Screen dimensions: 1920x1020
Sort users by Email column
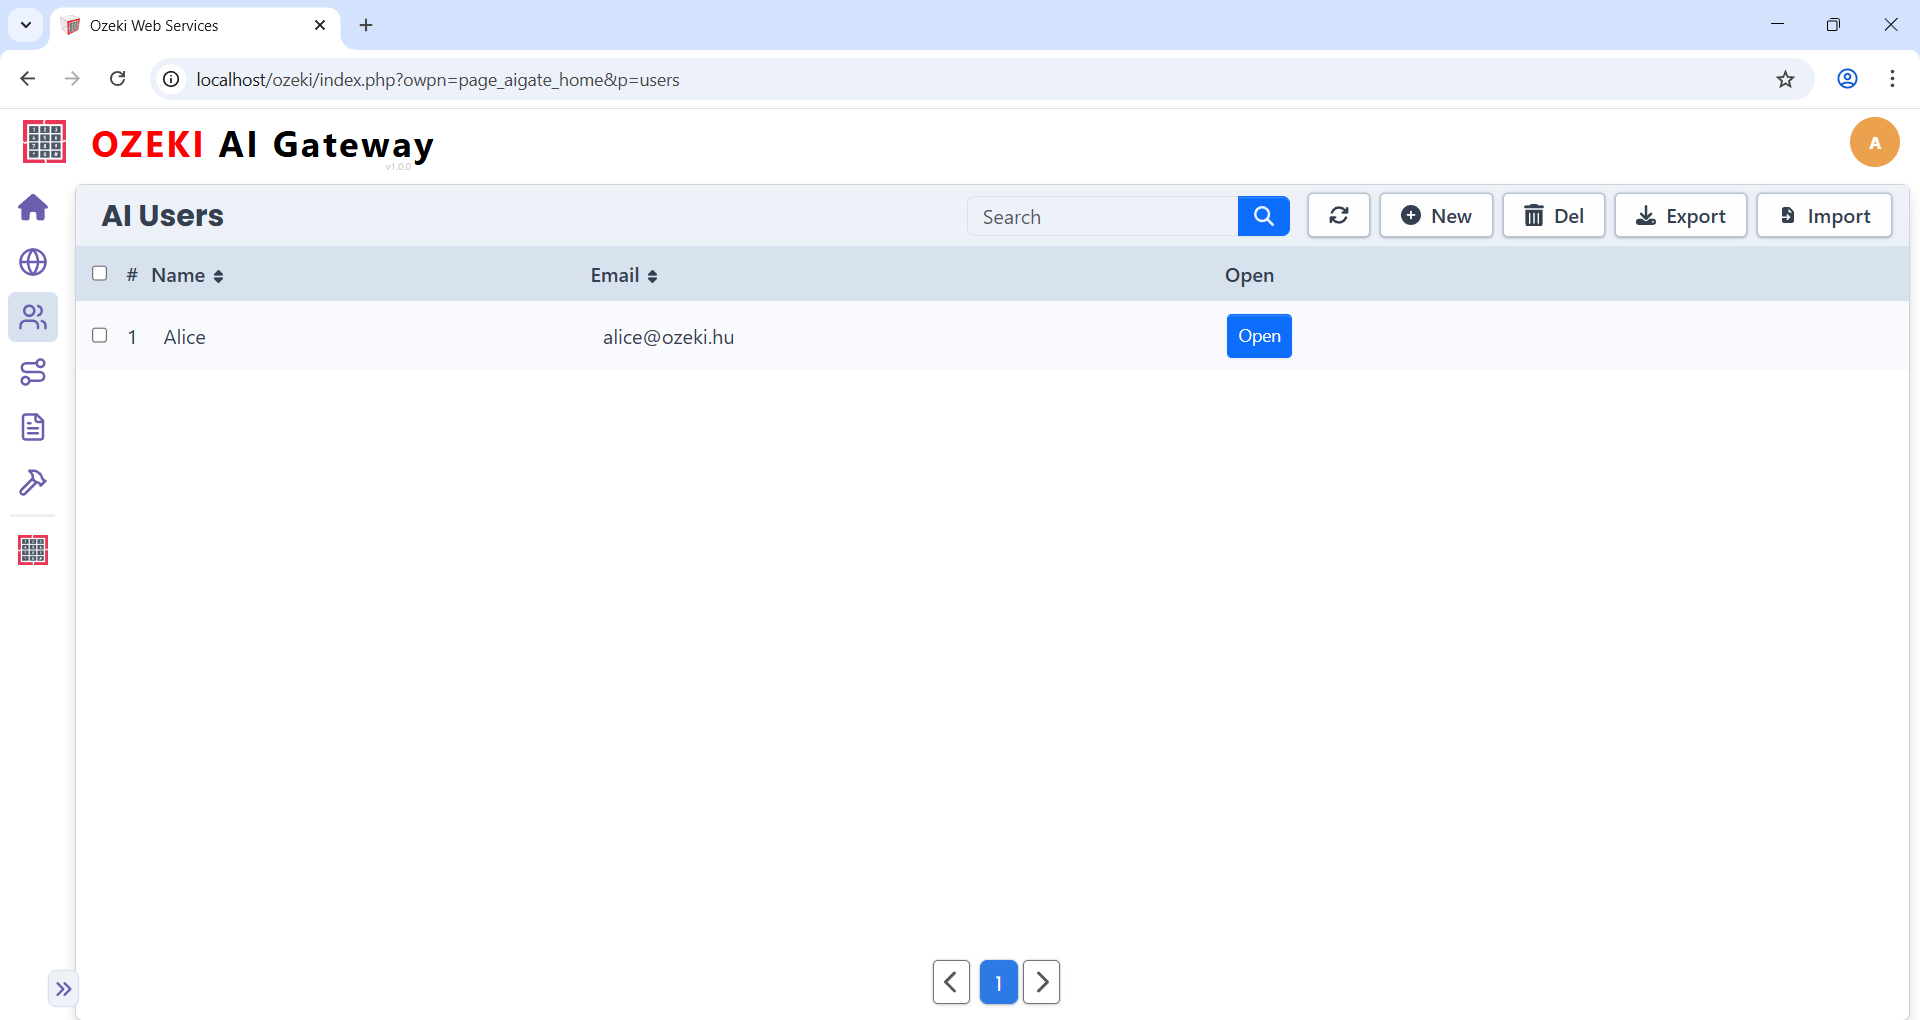(x=623, y=276)
